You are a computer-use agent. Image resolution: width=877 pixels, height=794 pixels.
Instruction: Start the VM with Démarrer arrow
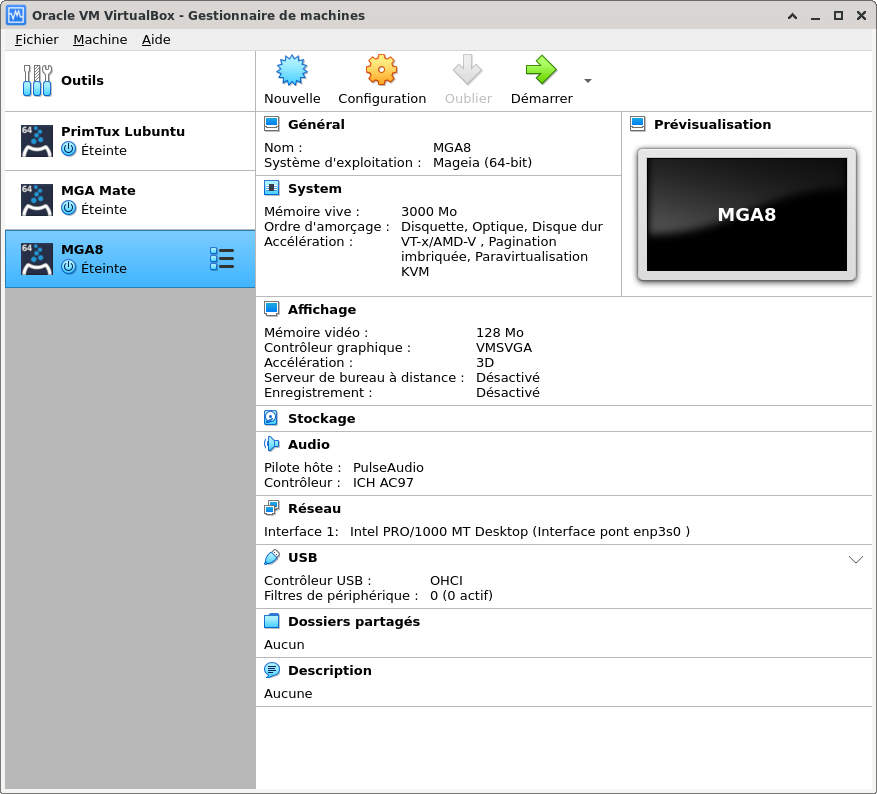tap(541, 70)
